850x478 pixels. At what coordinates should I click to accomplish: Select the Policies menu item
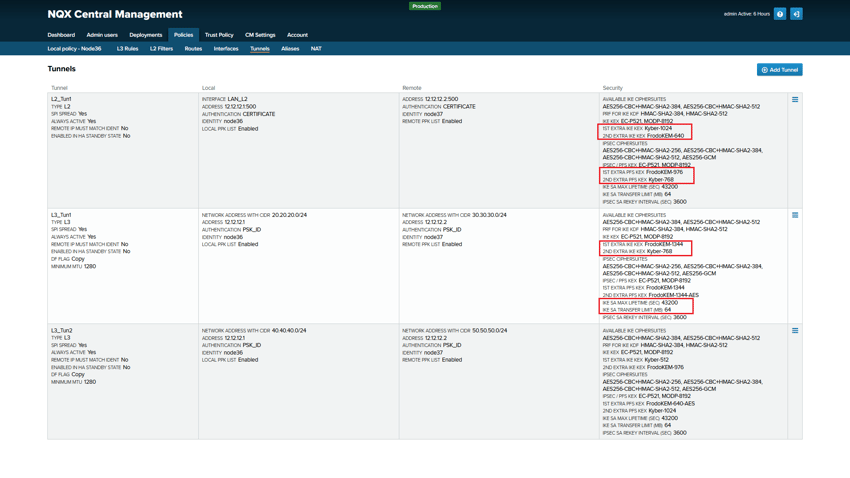pos(183,35)
